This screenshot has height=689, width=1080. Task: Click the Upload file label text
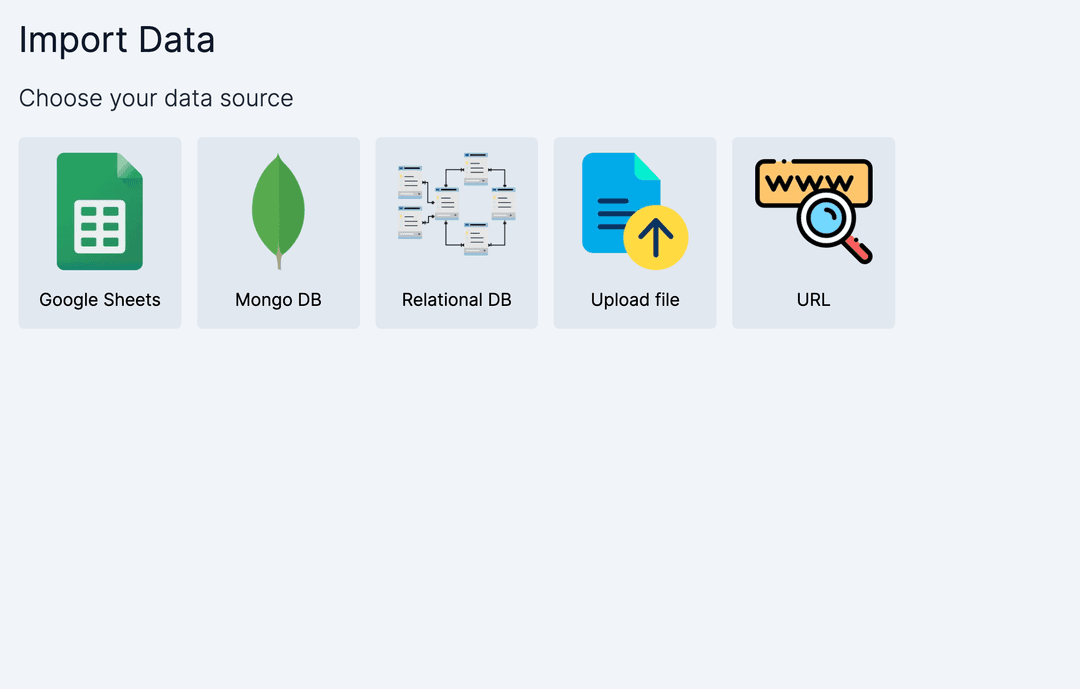(x=635, y=299)
